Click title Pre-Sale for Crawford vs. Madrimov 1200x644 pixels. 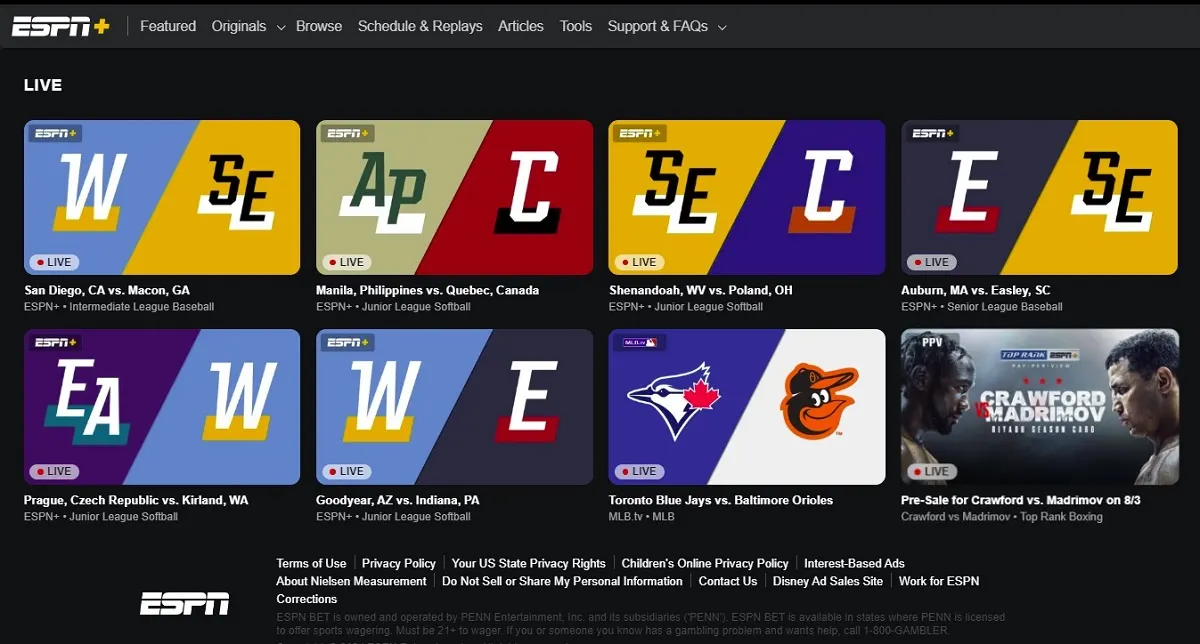click(1021, 500)
